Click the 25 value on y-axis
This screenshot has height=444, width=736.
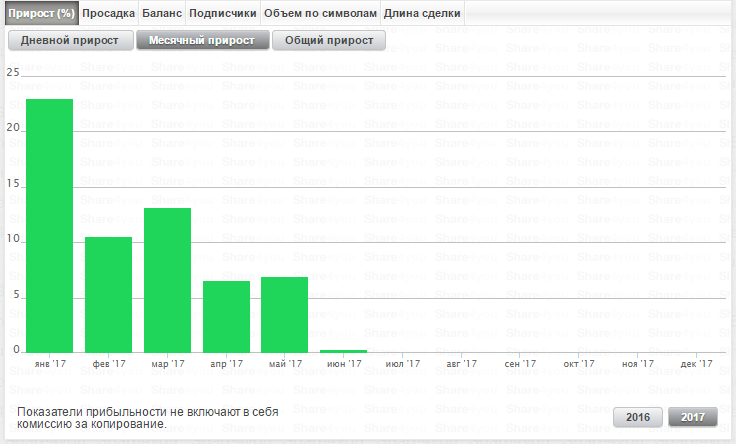13,72
